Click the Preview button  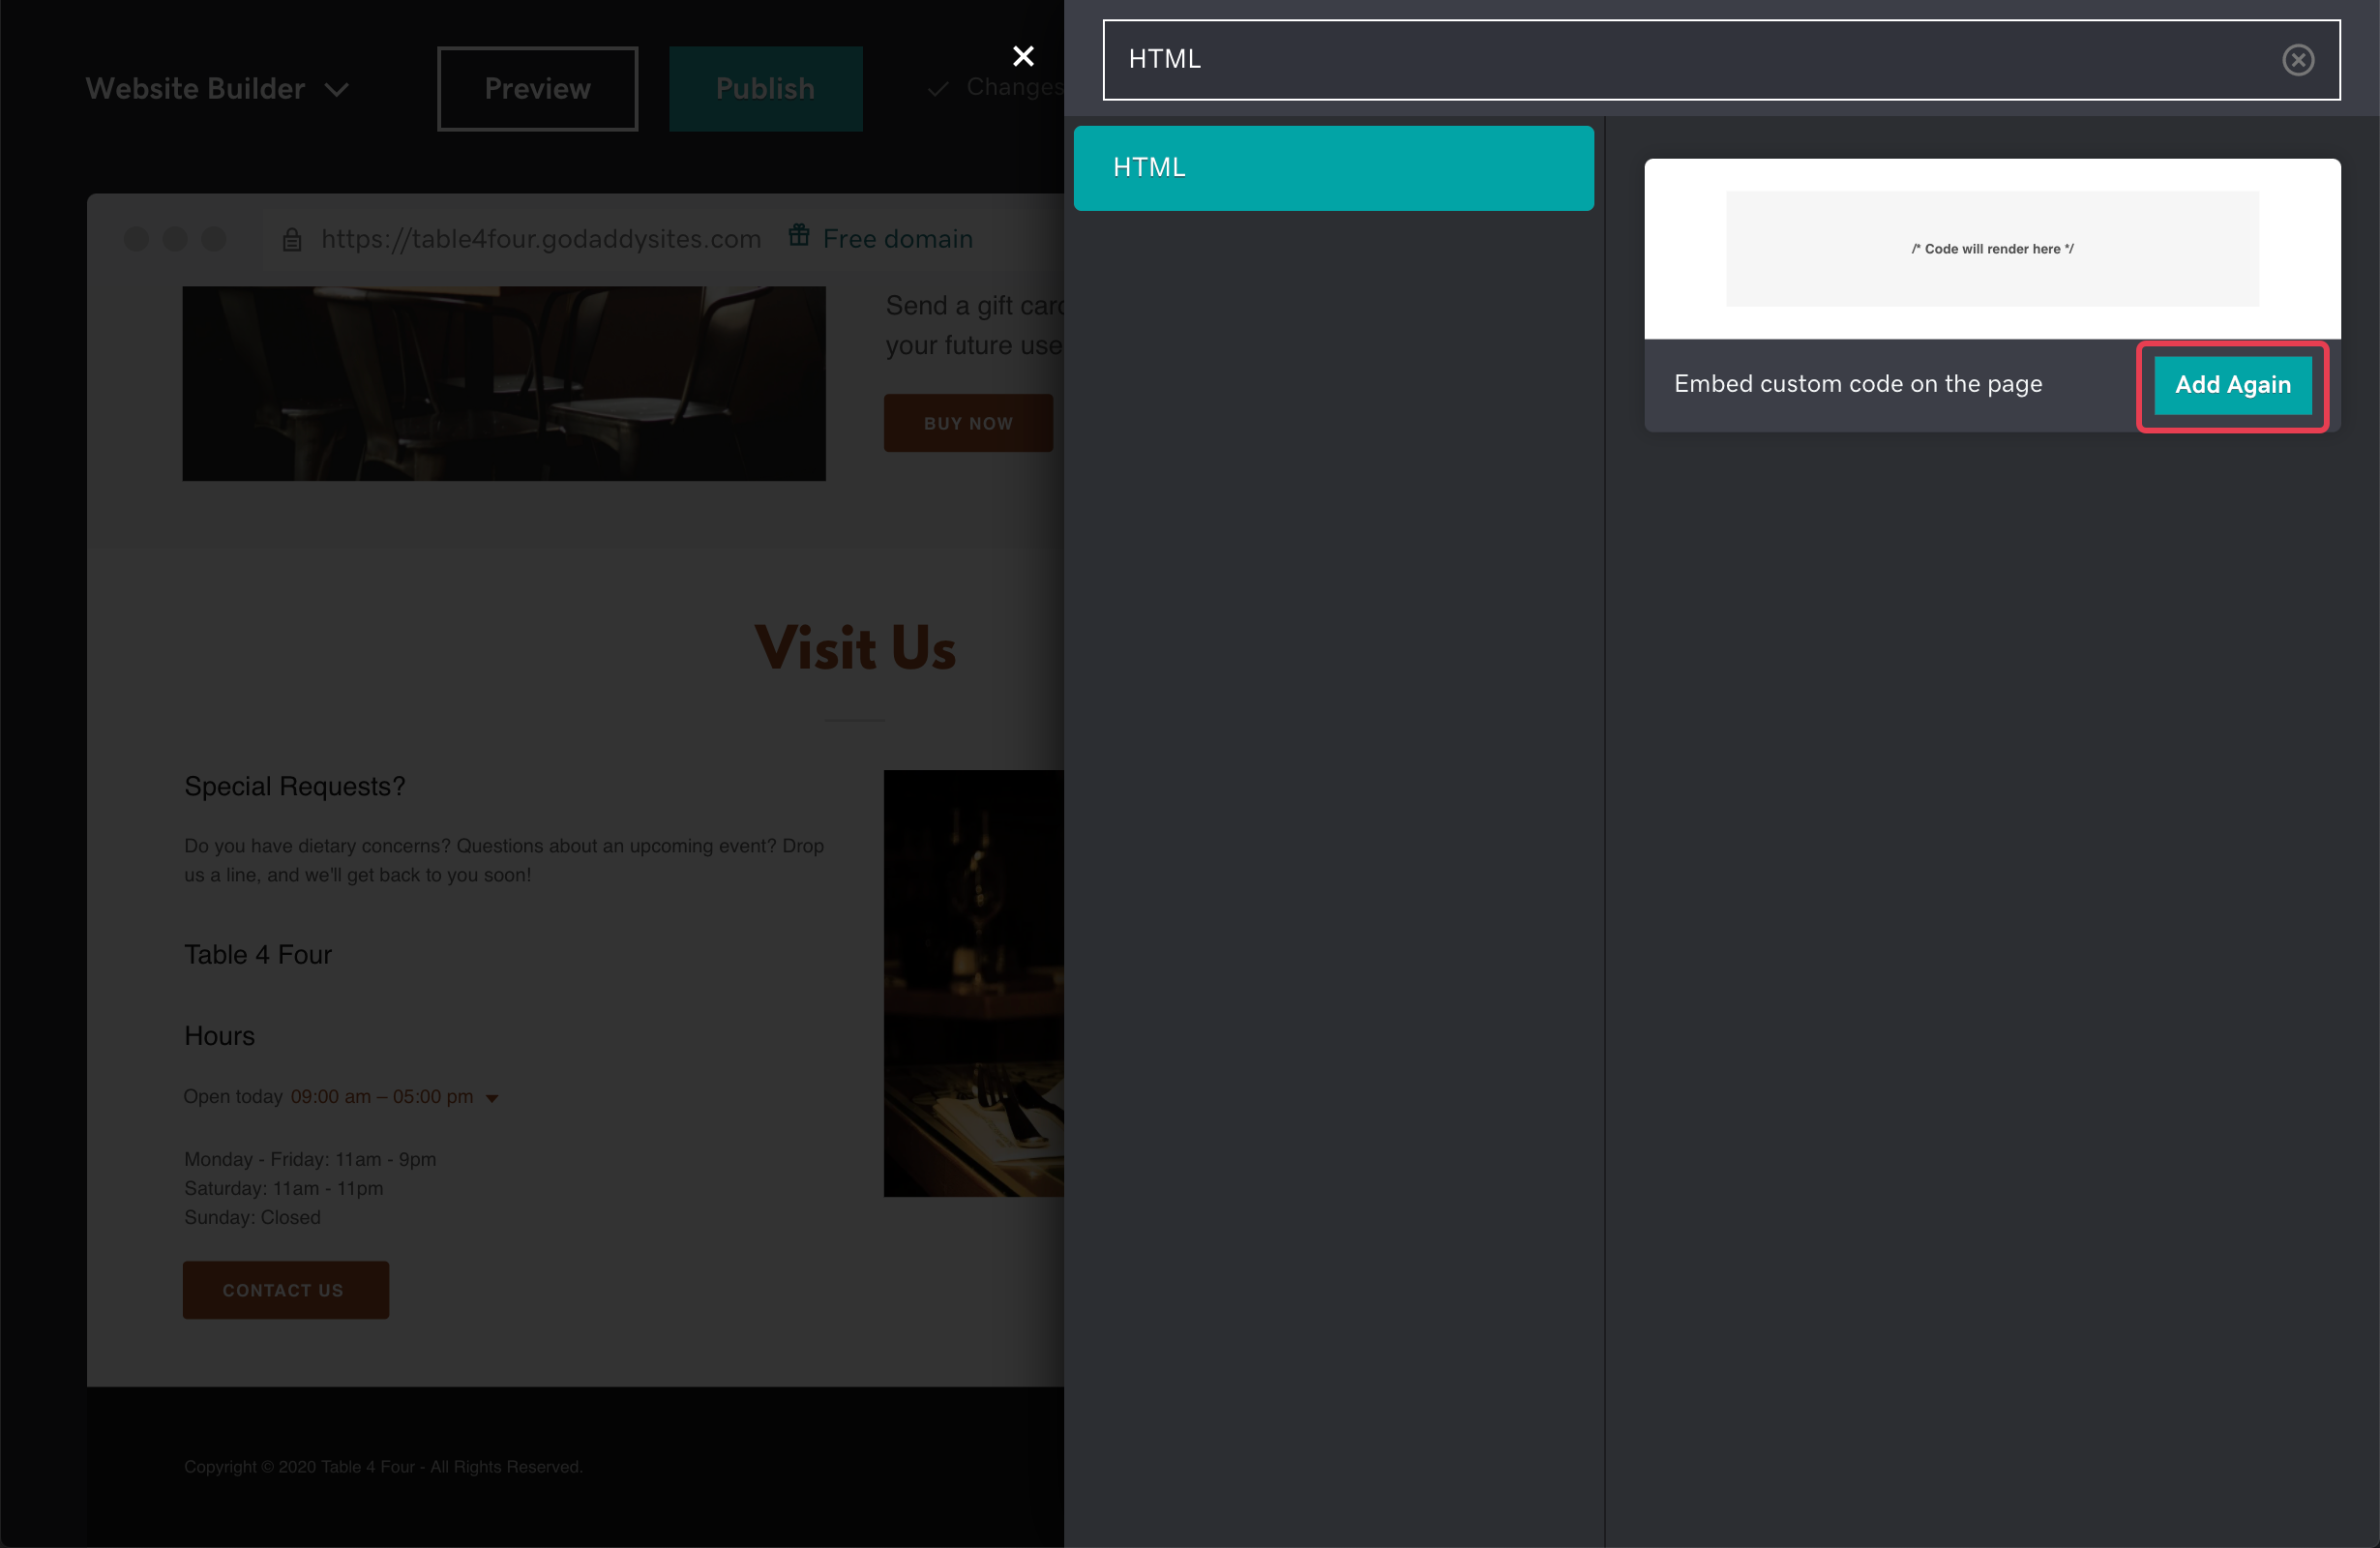(x=536, y=88)
